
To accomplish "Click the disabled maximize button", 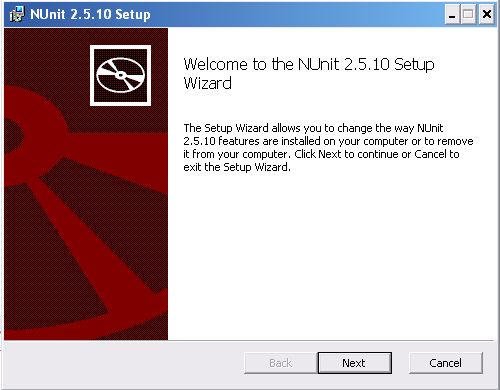I will (x=469, y=15).
